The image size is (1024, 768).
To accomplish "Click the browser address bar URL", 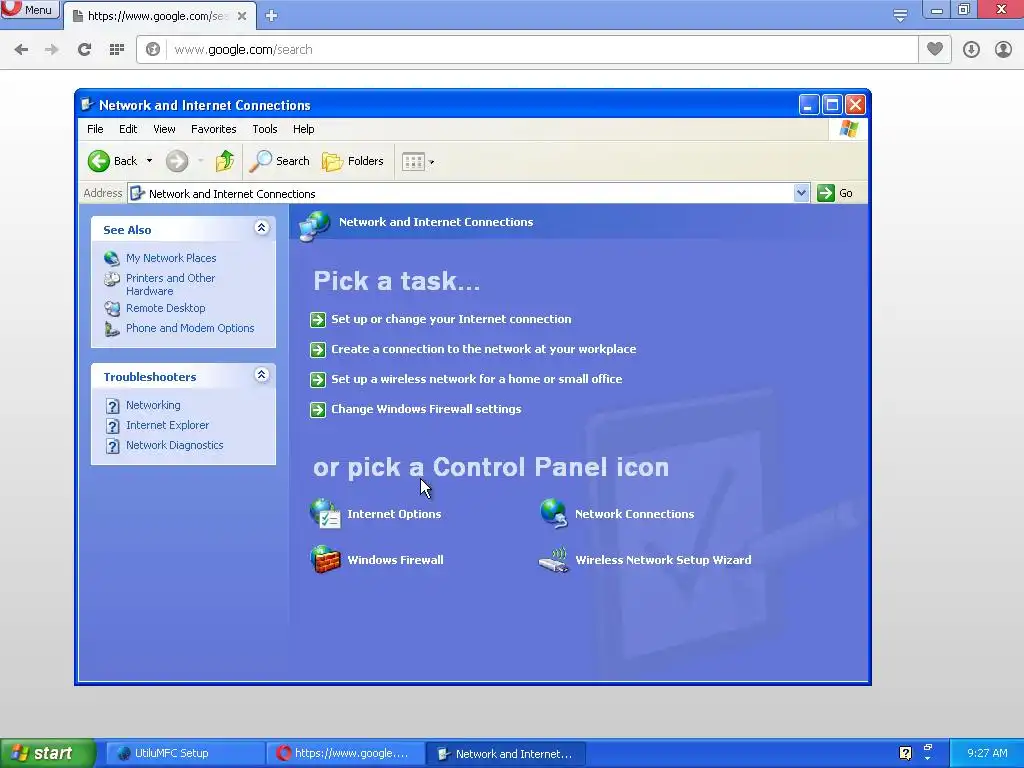I will pos(243,50).
